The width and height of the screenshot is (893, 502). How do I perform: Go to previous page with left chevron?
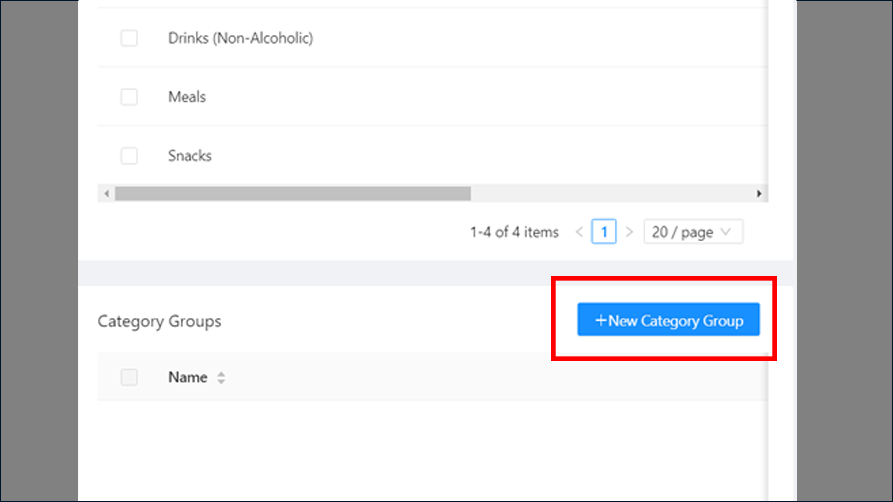point(579,232)
